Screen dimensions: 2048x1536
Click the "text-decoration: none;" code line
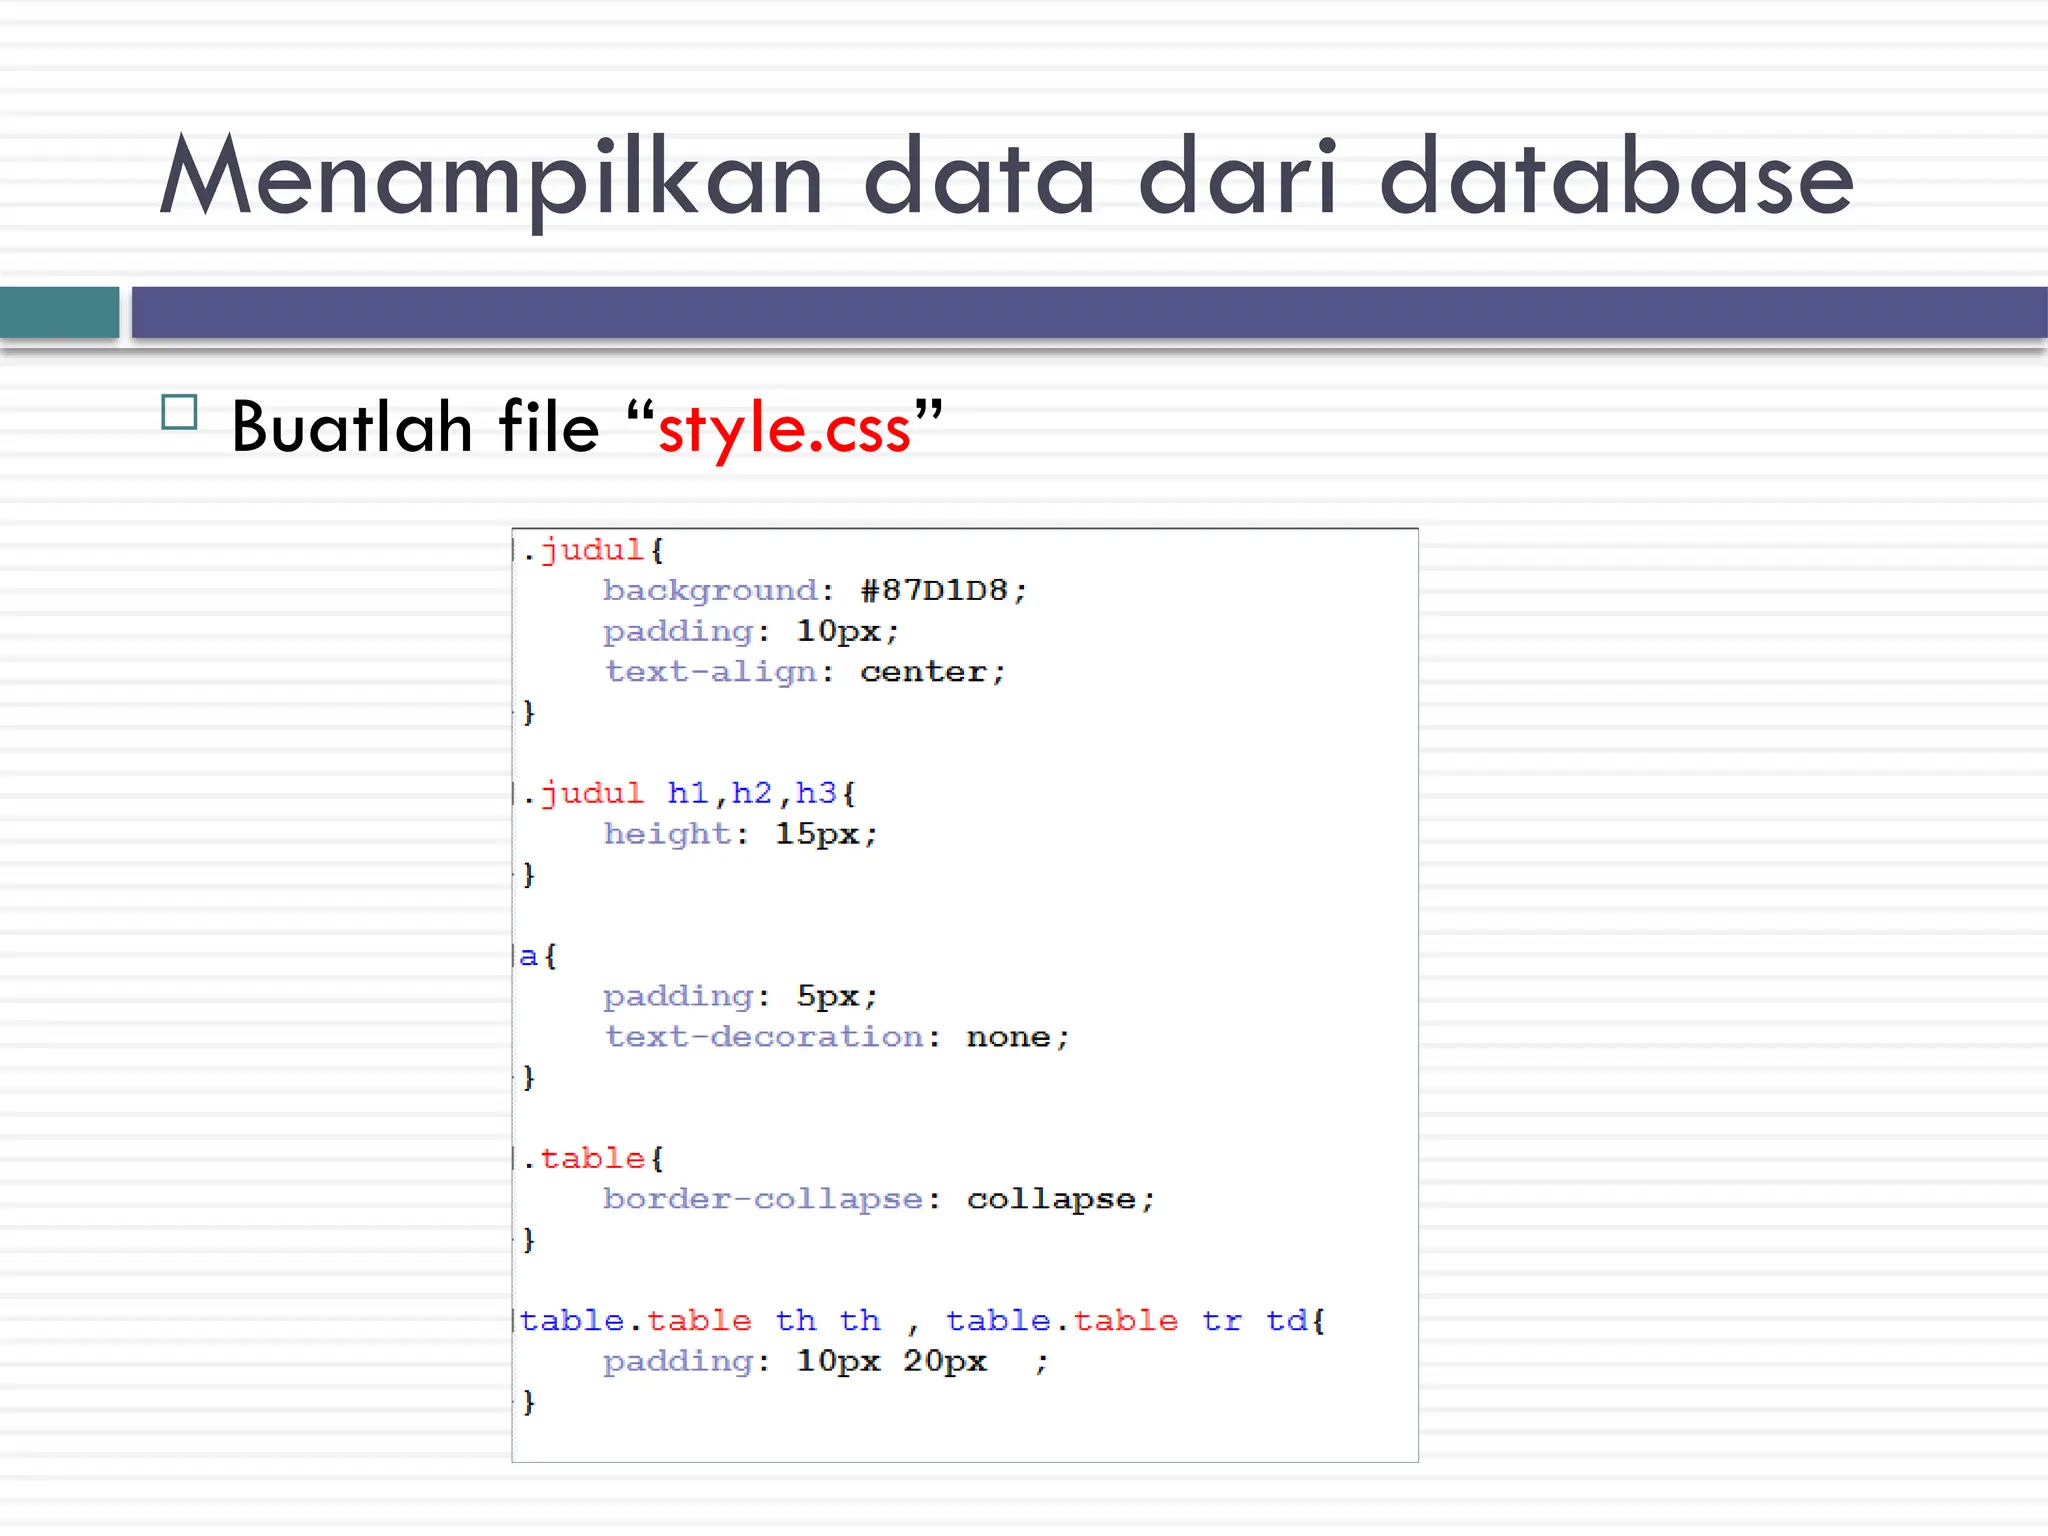point(837,1037)
